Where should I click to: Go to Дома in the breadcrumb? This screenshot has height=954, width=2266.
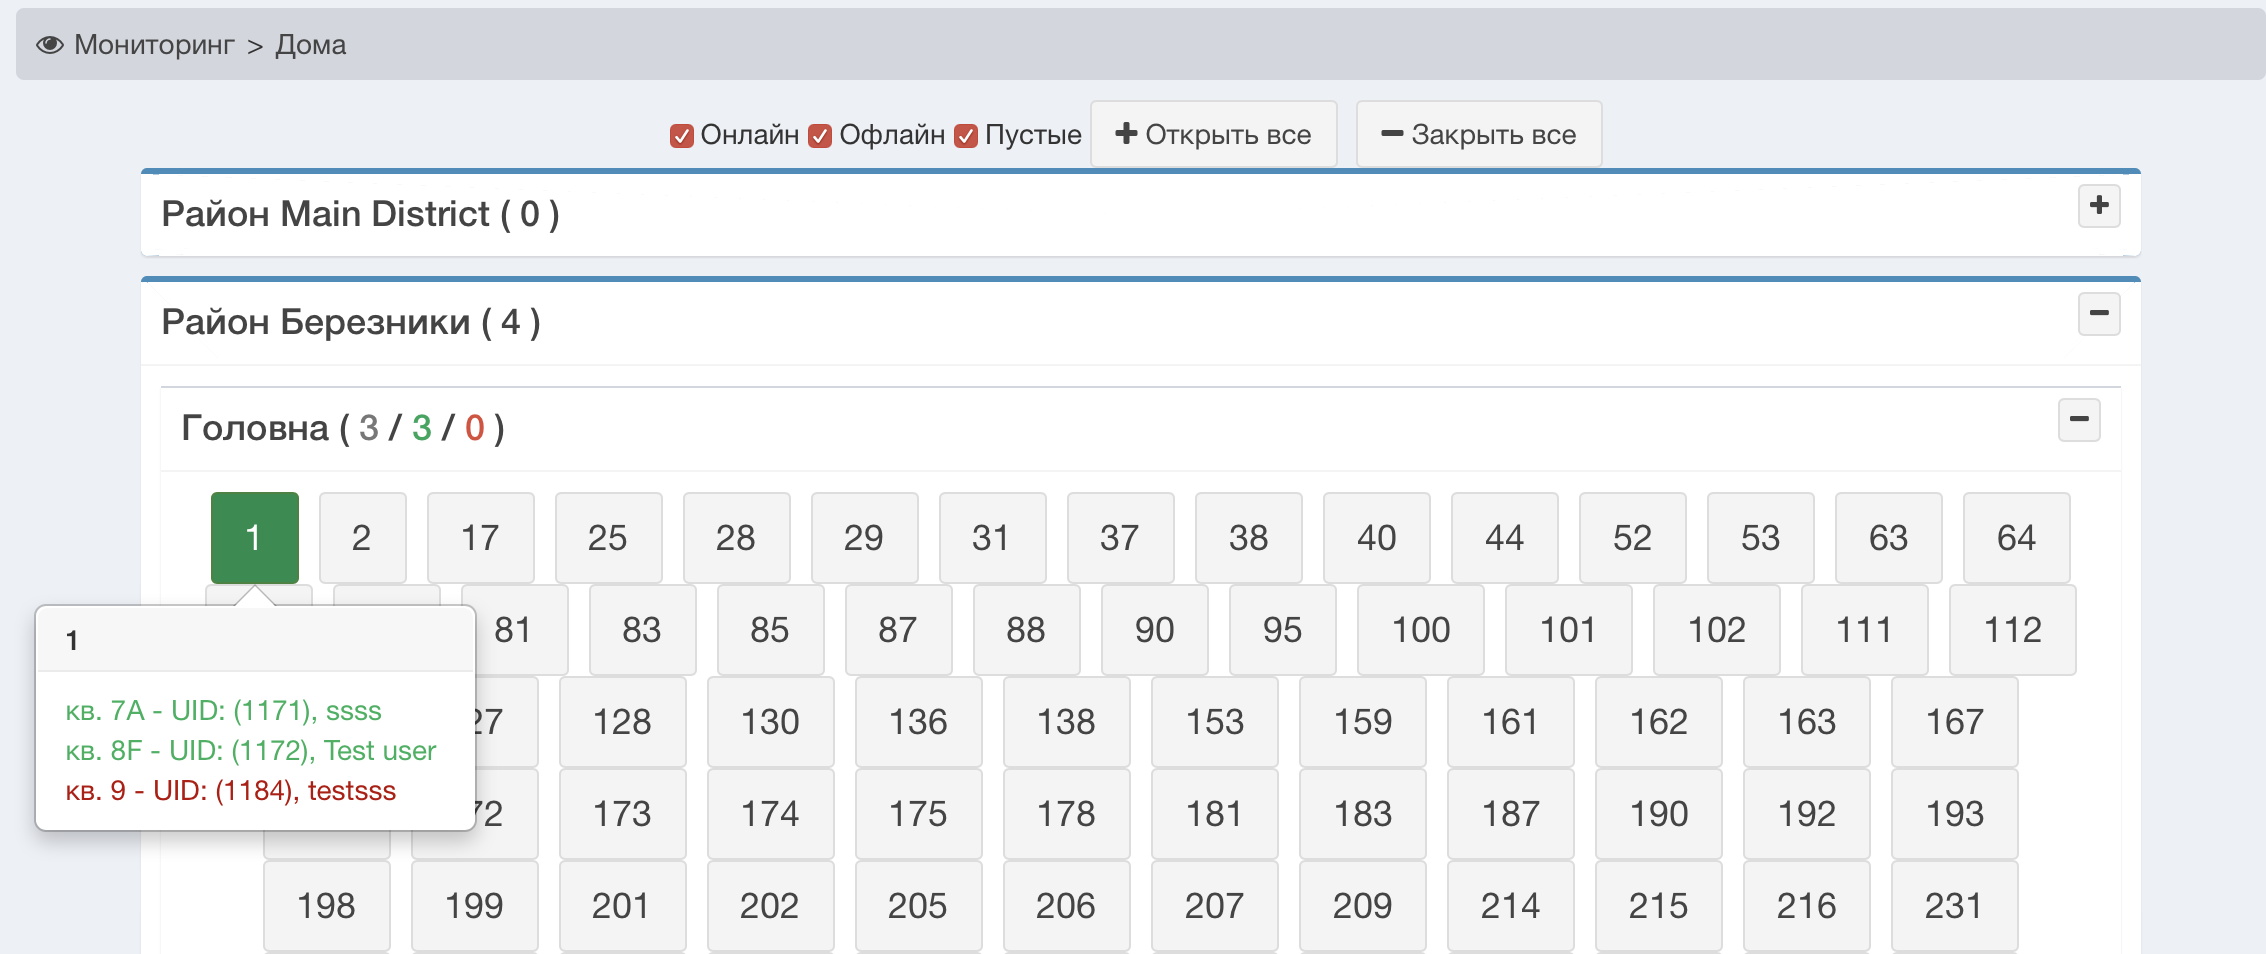[x=311, y=45]
